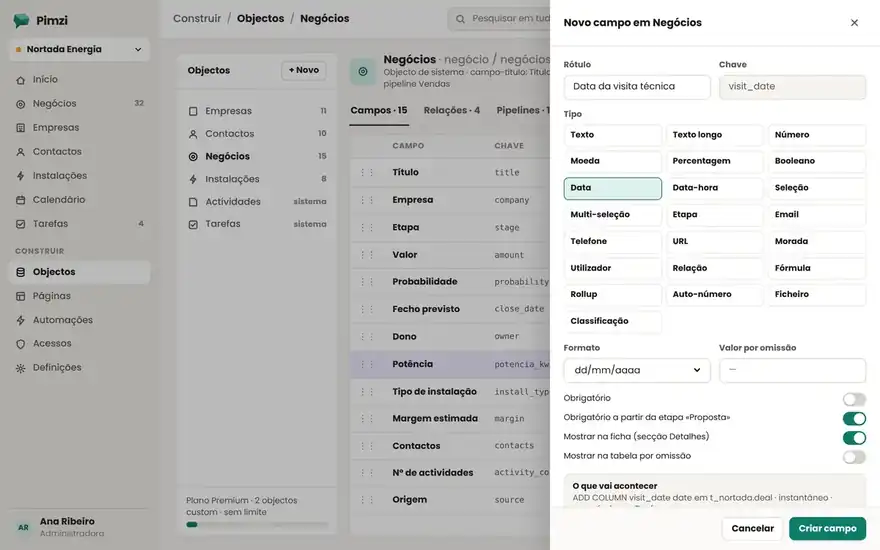Open Início via its home icon
Image resolution: width=880 pixels, height=550 pixels.
pyautogui.click(x=21, y=80)
